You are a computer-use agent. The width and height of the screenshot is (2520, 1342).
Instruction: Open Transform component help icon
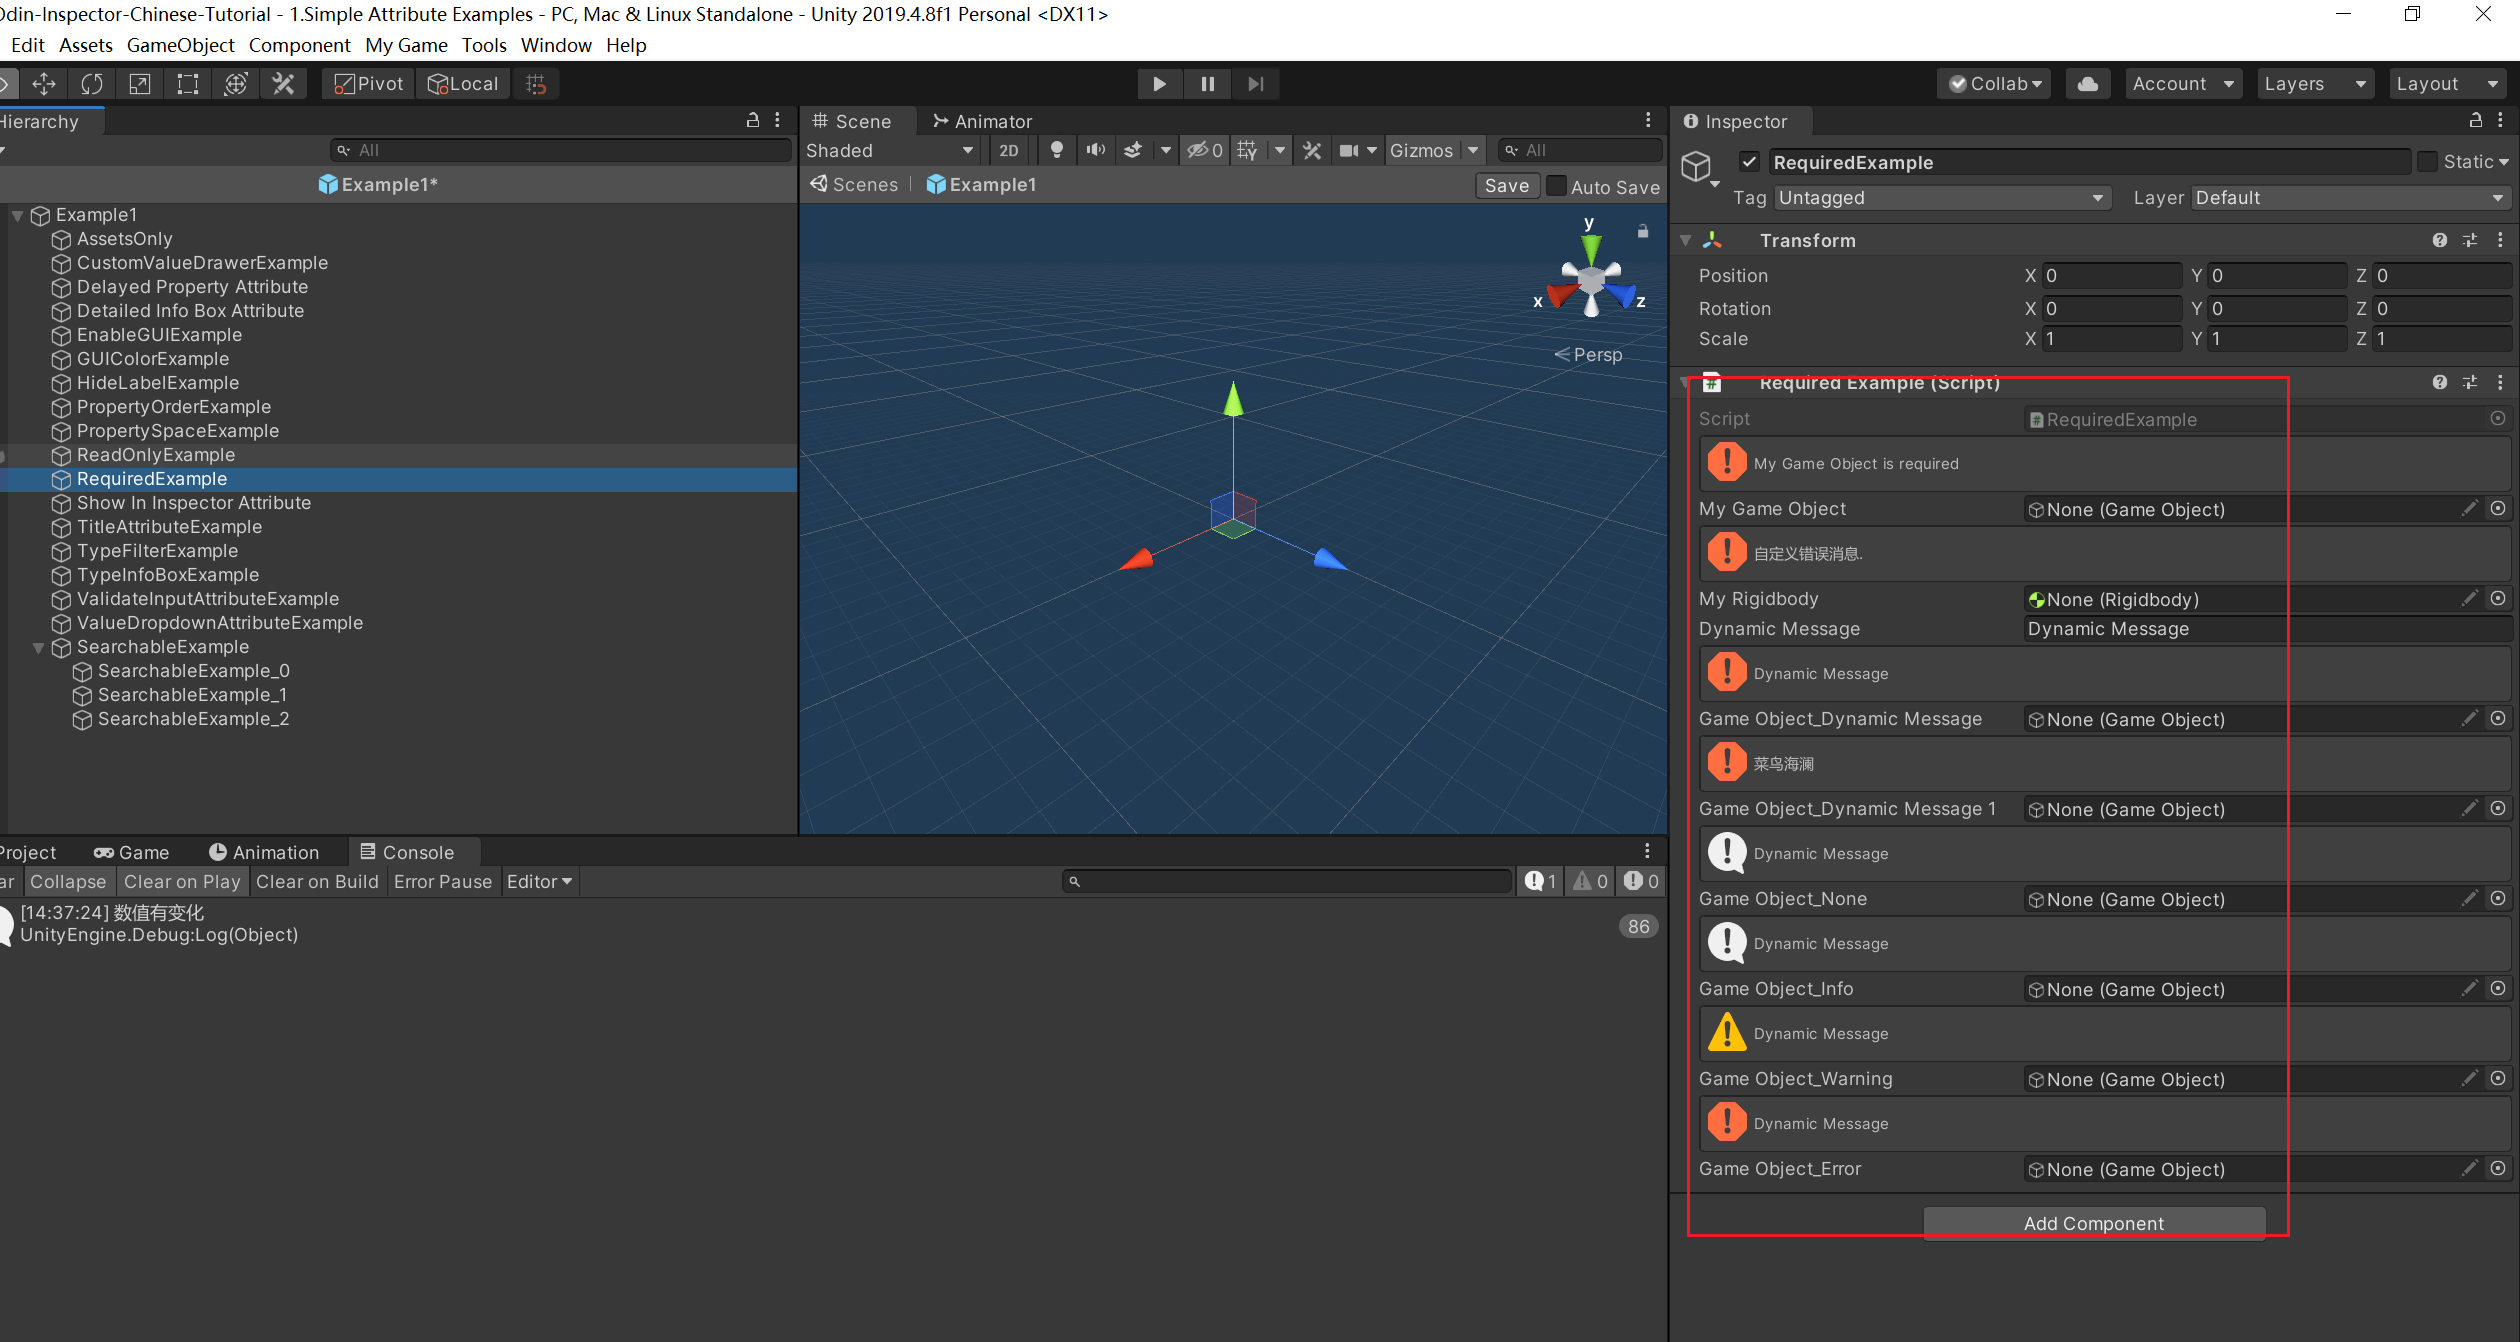(2440, 240)
